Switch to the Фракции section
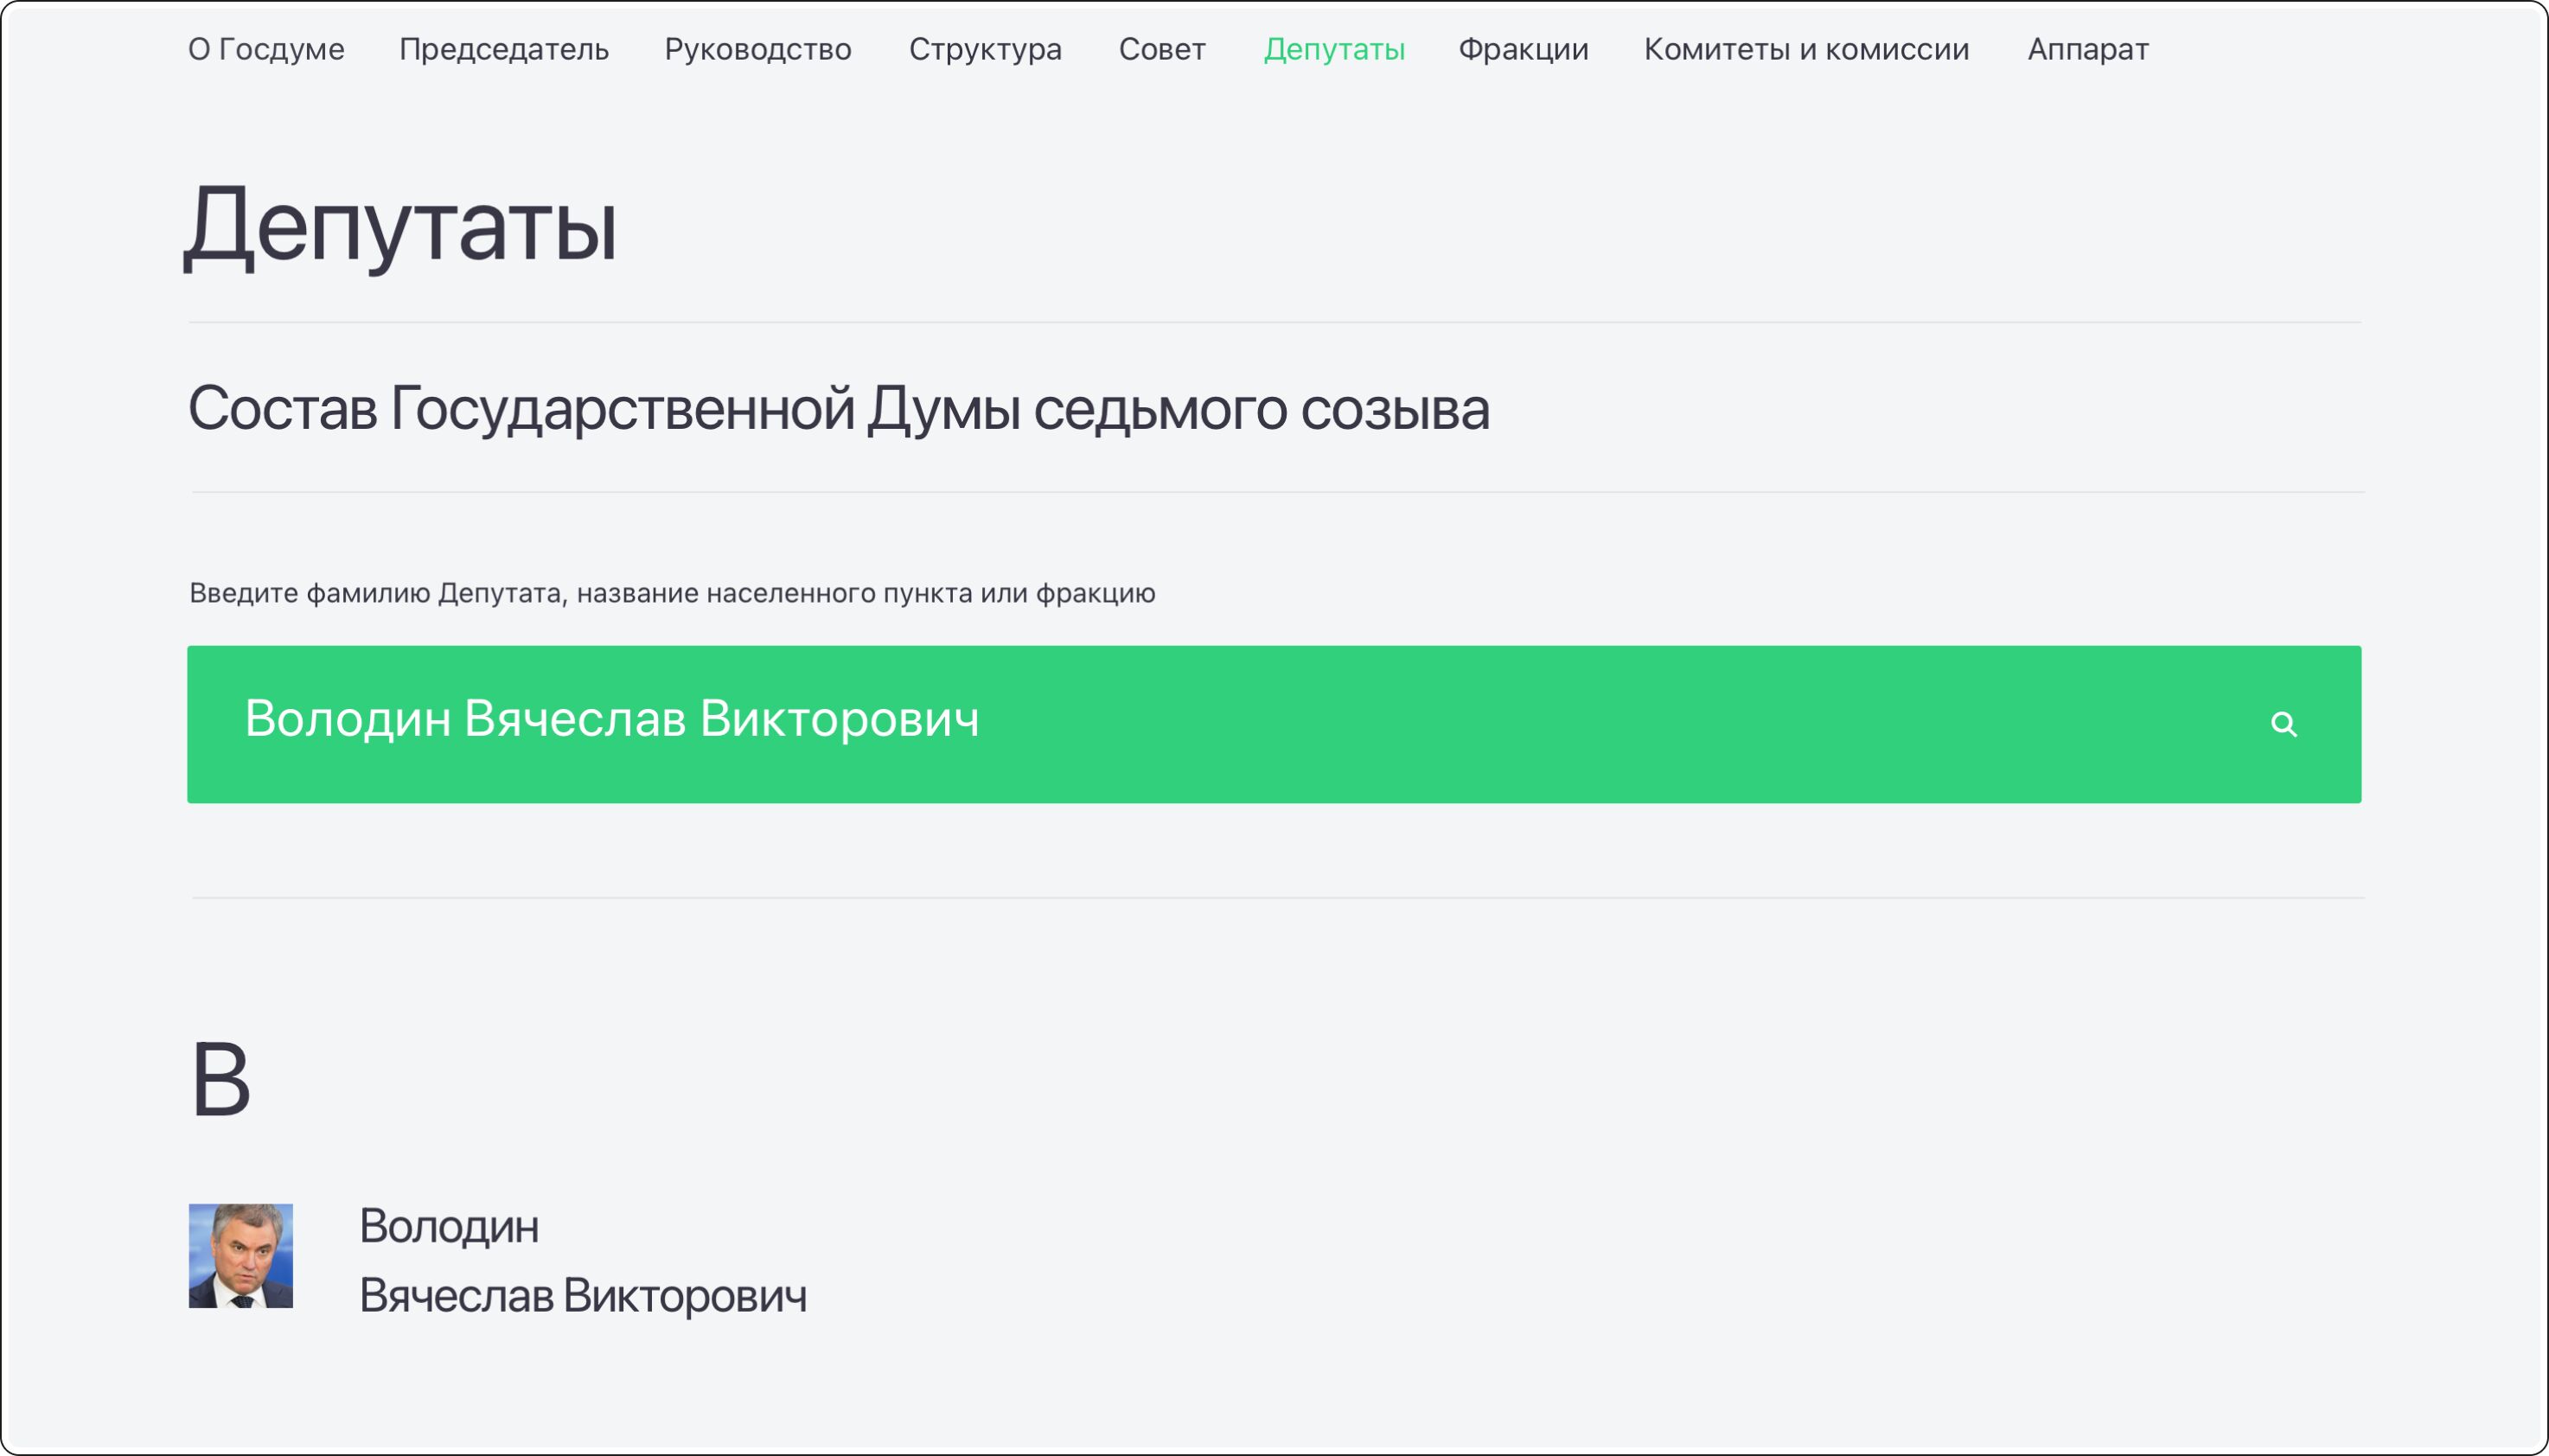This screenshot has height=1456, width=2549. pyautogui.click(x=1523, y=49)
